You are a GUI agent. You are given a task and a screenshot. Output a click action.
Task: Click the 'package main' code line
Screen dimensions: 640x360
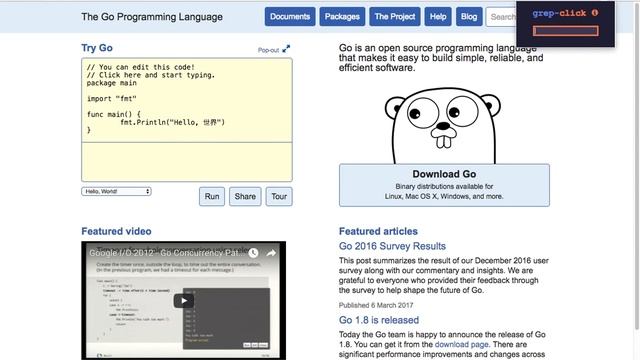tap(112, 83)
